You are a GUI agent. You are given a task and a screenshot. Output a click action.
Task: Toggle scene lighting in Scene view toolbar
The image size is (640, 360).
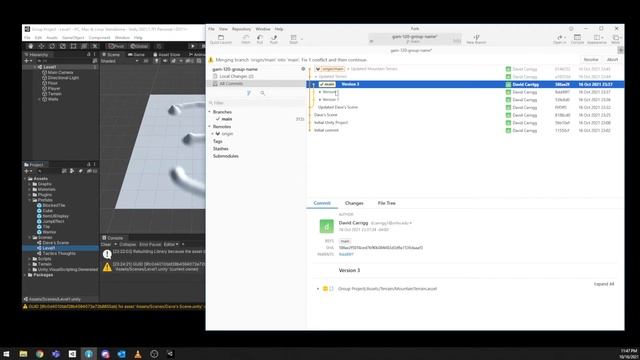(156, 61)
